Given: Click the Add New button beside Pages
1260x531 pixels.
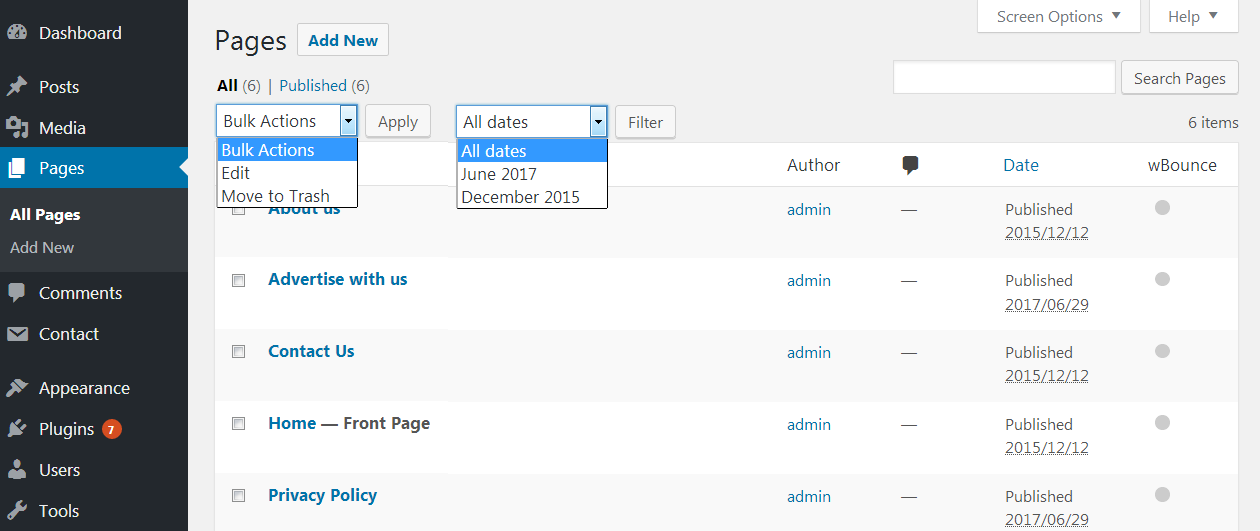Looking at the screenshot, I should coord(343,40).
